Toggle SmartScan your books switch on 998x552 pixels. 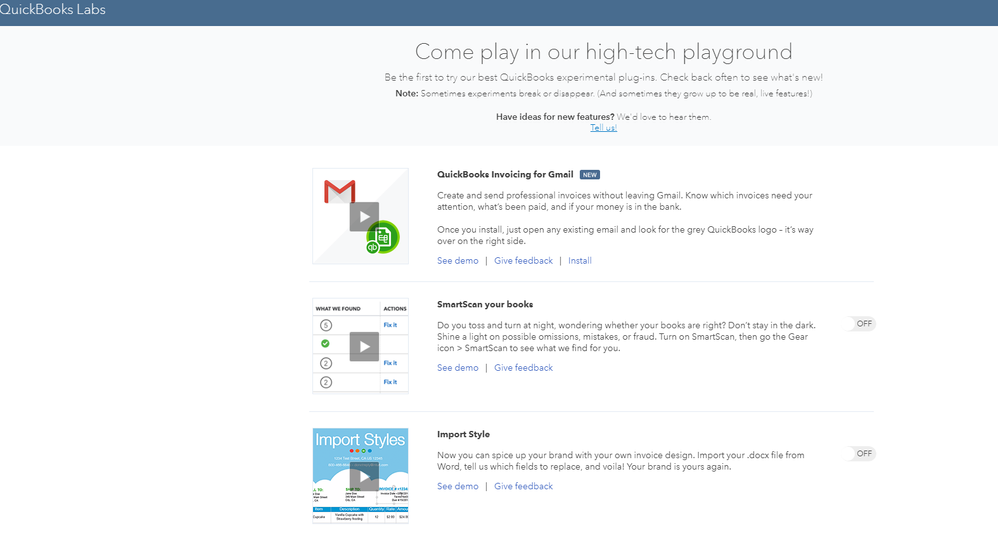pyautogui.click(x=862, y=323)
